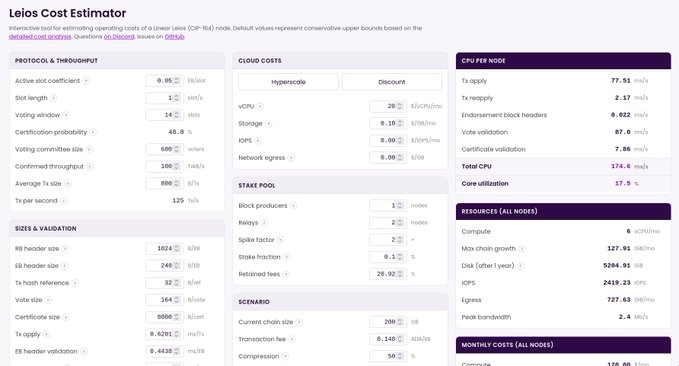Show info for Confirmed throughput

(x=90, y=167)
